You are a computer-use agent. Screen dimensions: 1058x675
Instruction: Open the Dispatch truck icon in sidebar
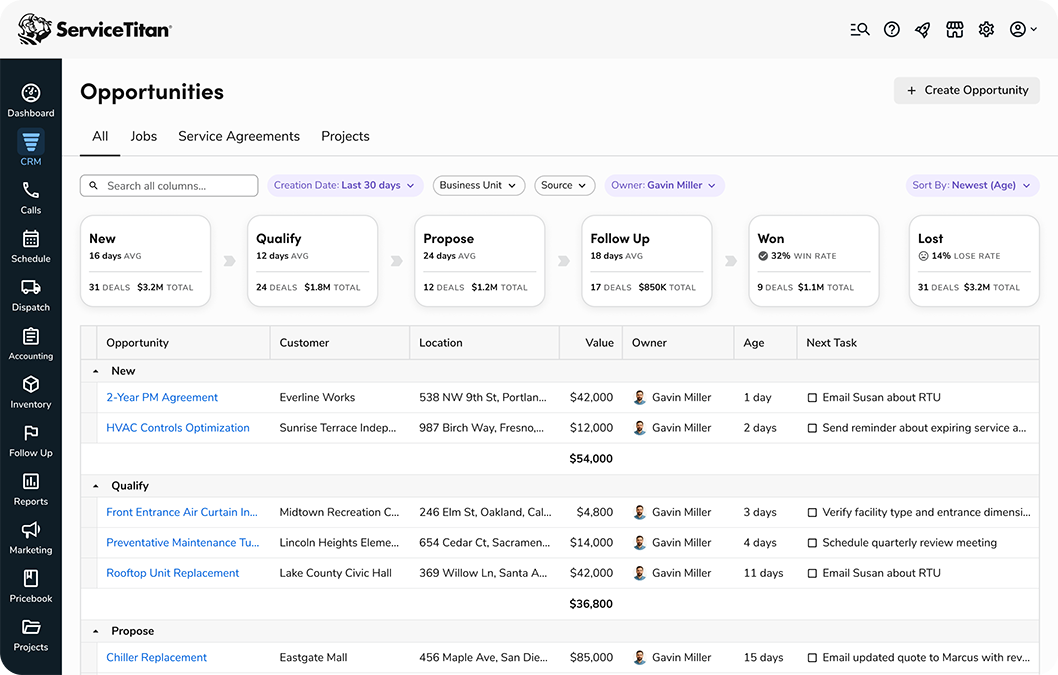(x=31, y=288)
